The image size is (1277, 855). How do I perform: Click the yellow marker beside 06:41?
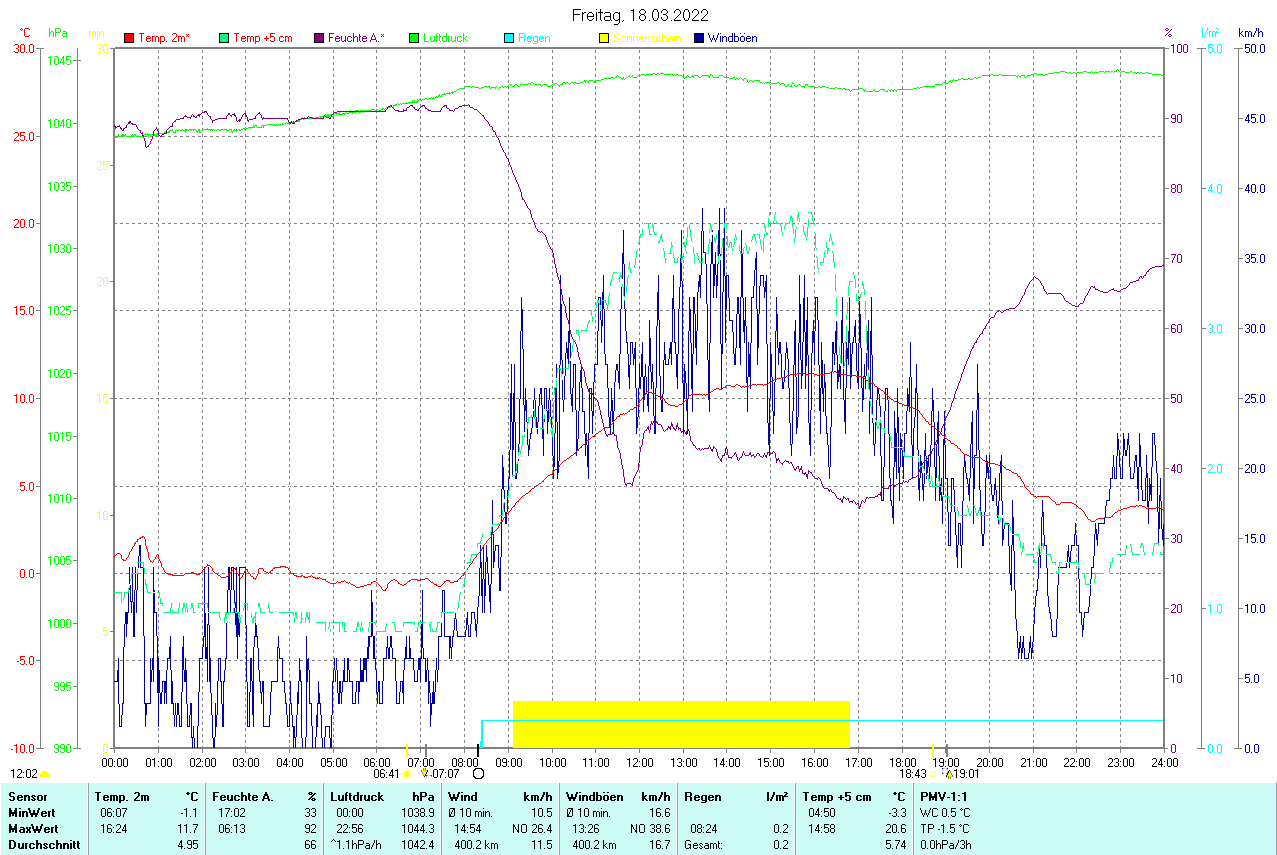[406, 774]
